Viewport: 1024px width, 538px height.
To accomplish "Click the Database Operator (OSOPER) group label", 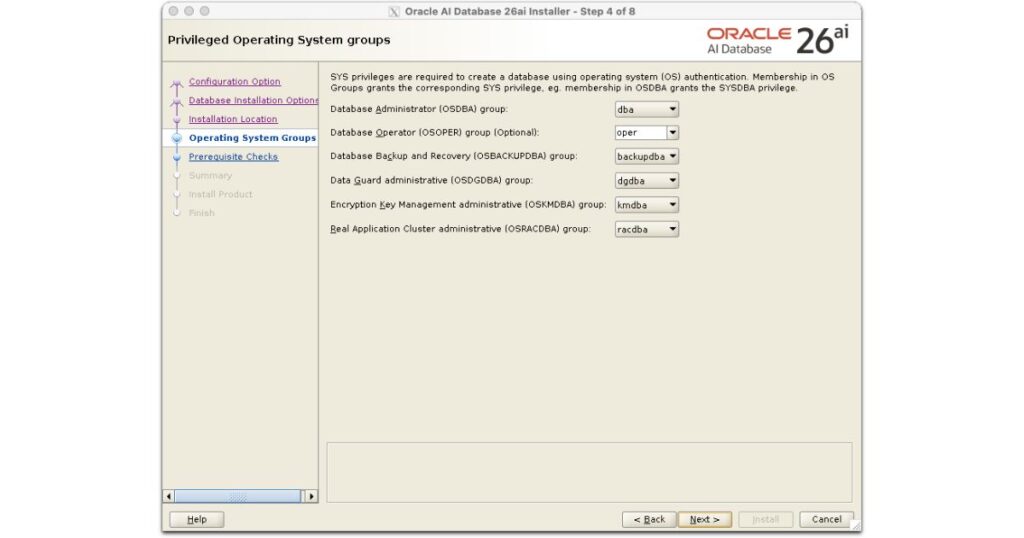I will pos(434,133).
